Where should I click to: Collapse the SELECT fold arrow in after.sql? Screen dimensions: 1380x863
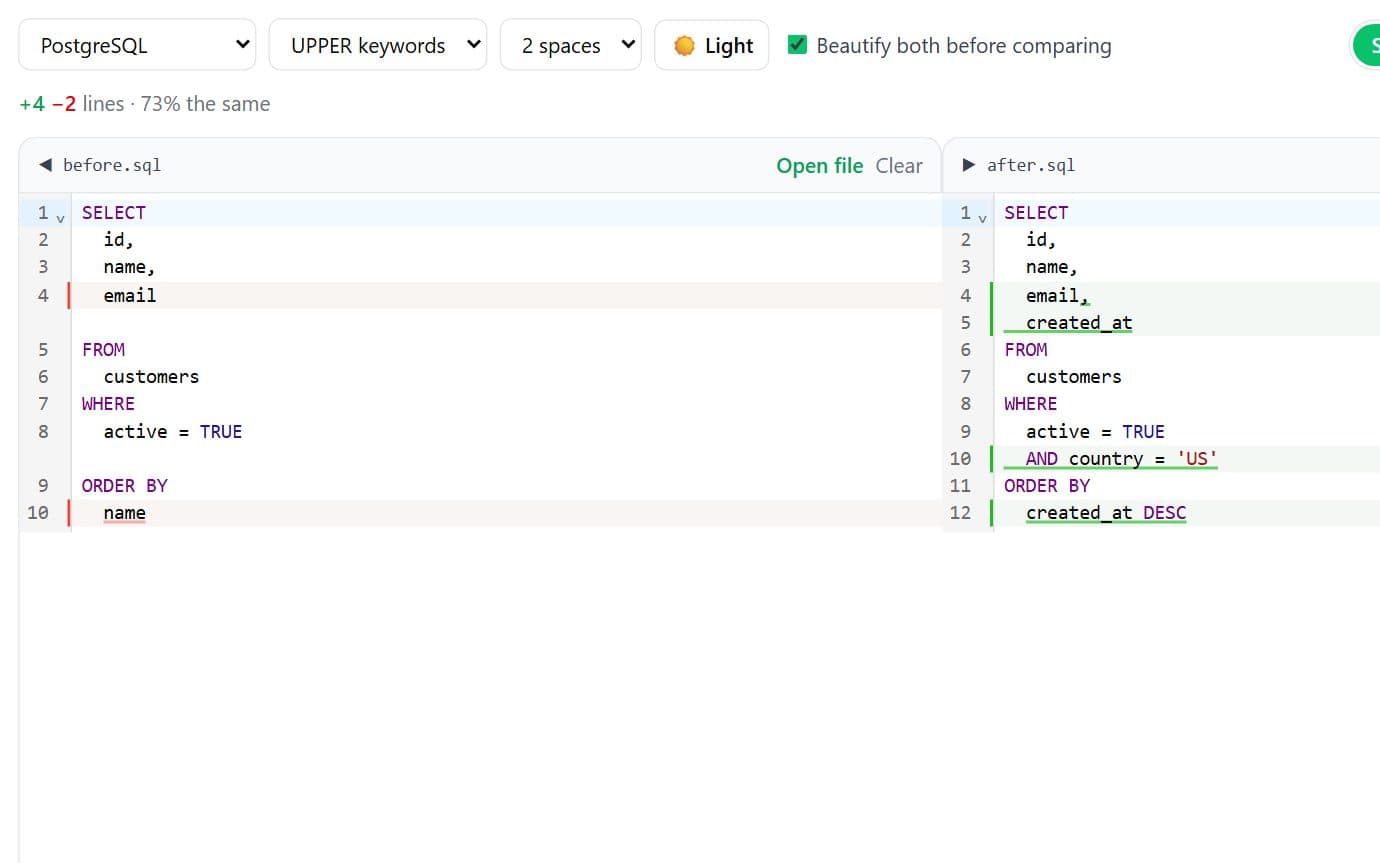coord(983,216)
